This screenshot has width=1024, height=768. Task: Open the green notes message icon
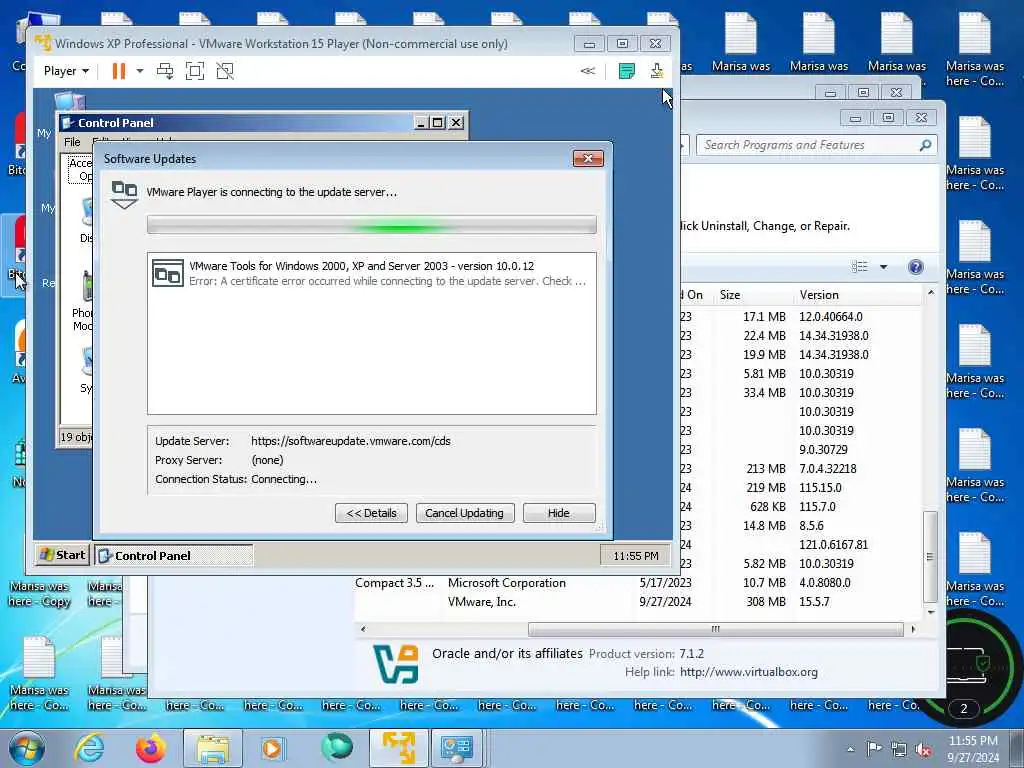(x=626, y=71)
